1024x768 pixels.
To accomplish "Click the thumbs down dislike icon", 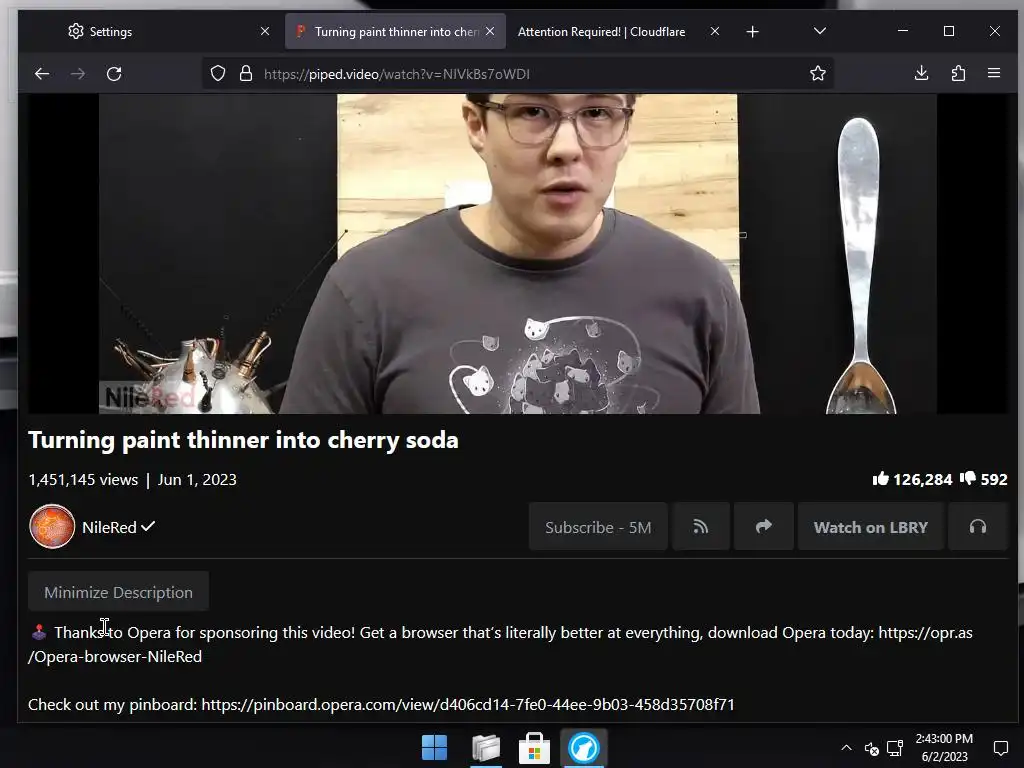I will 968,479.
